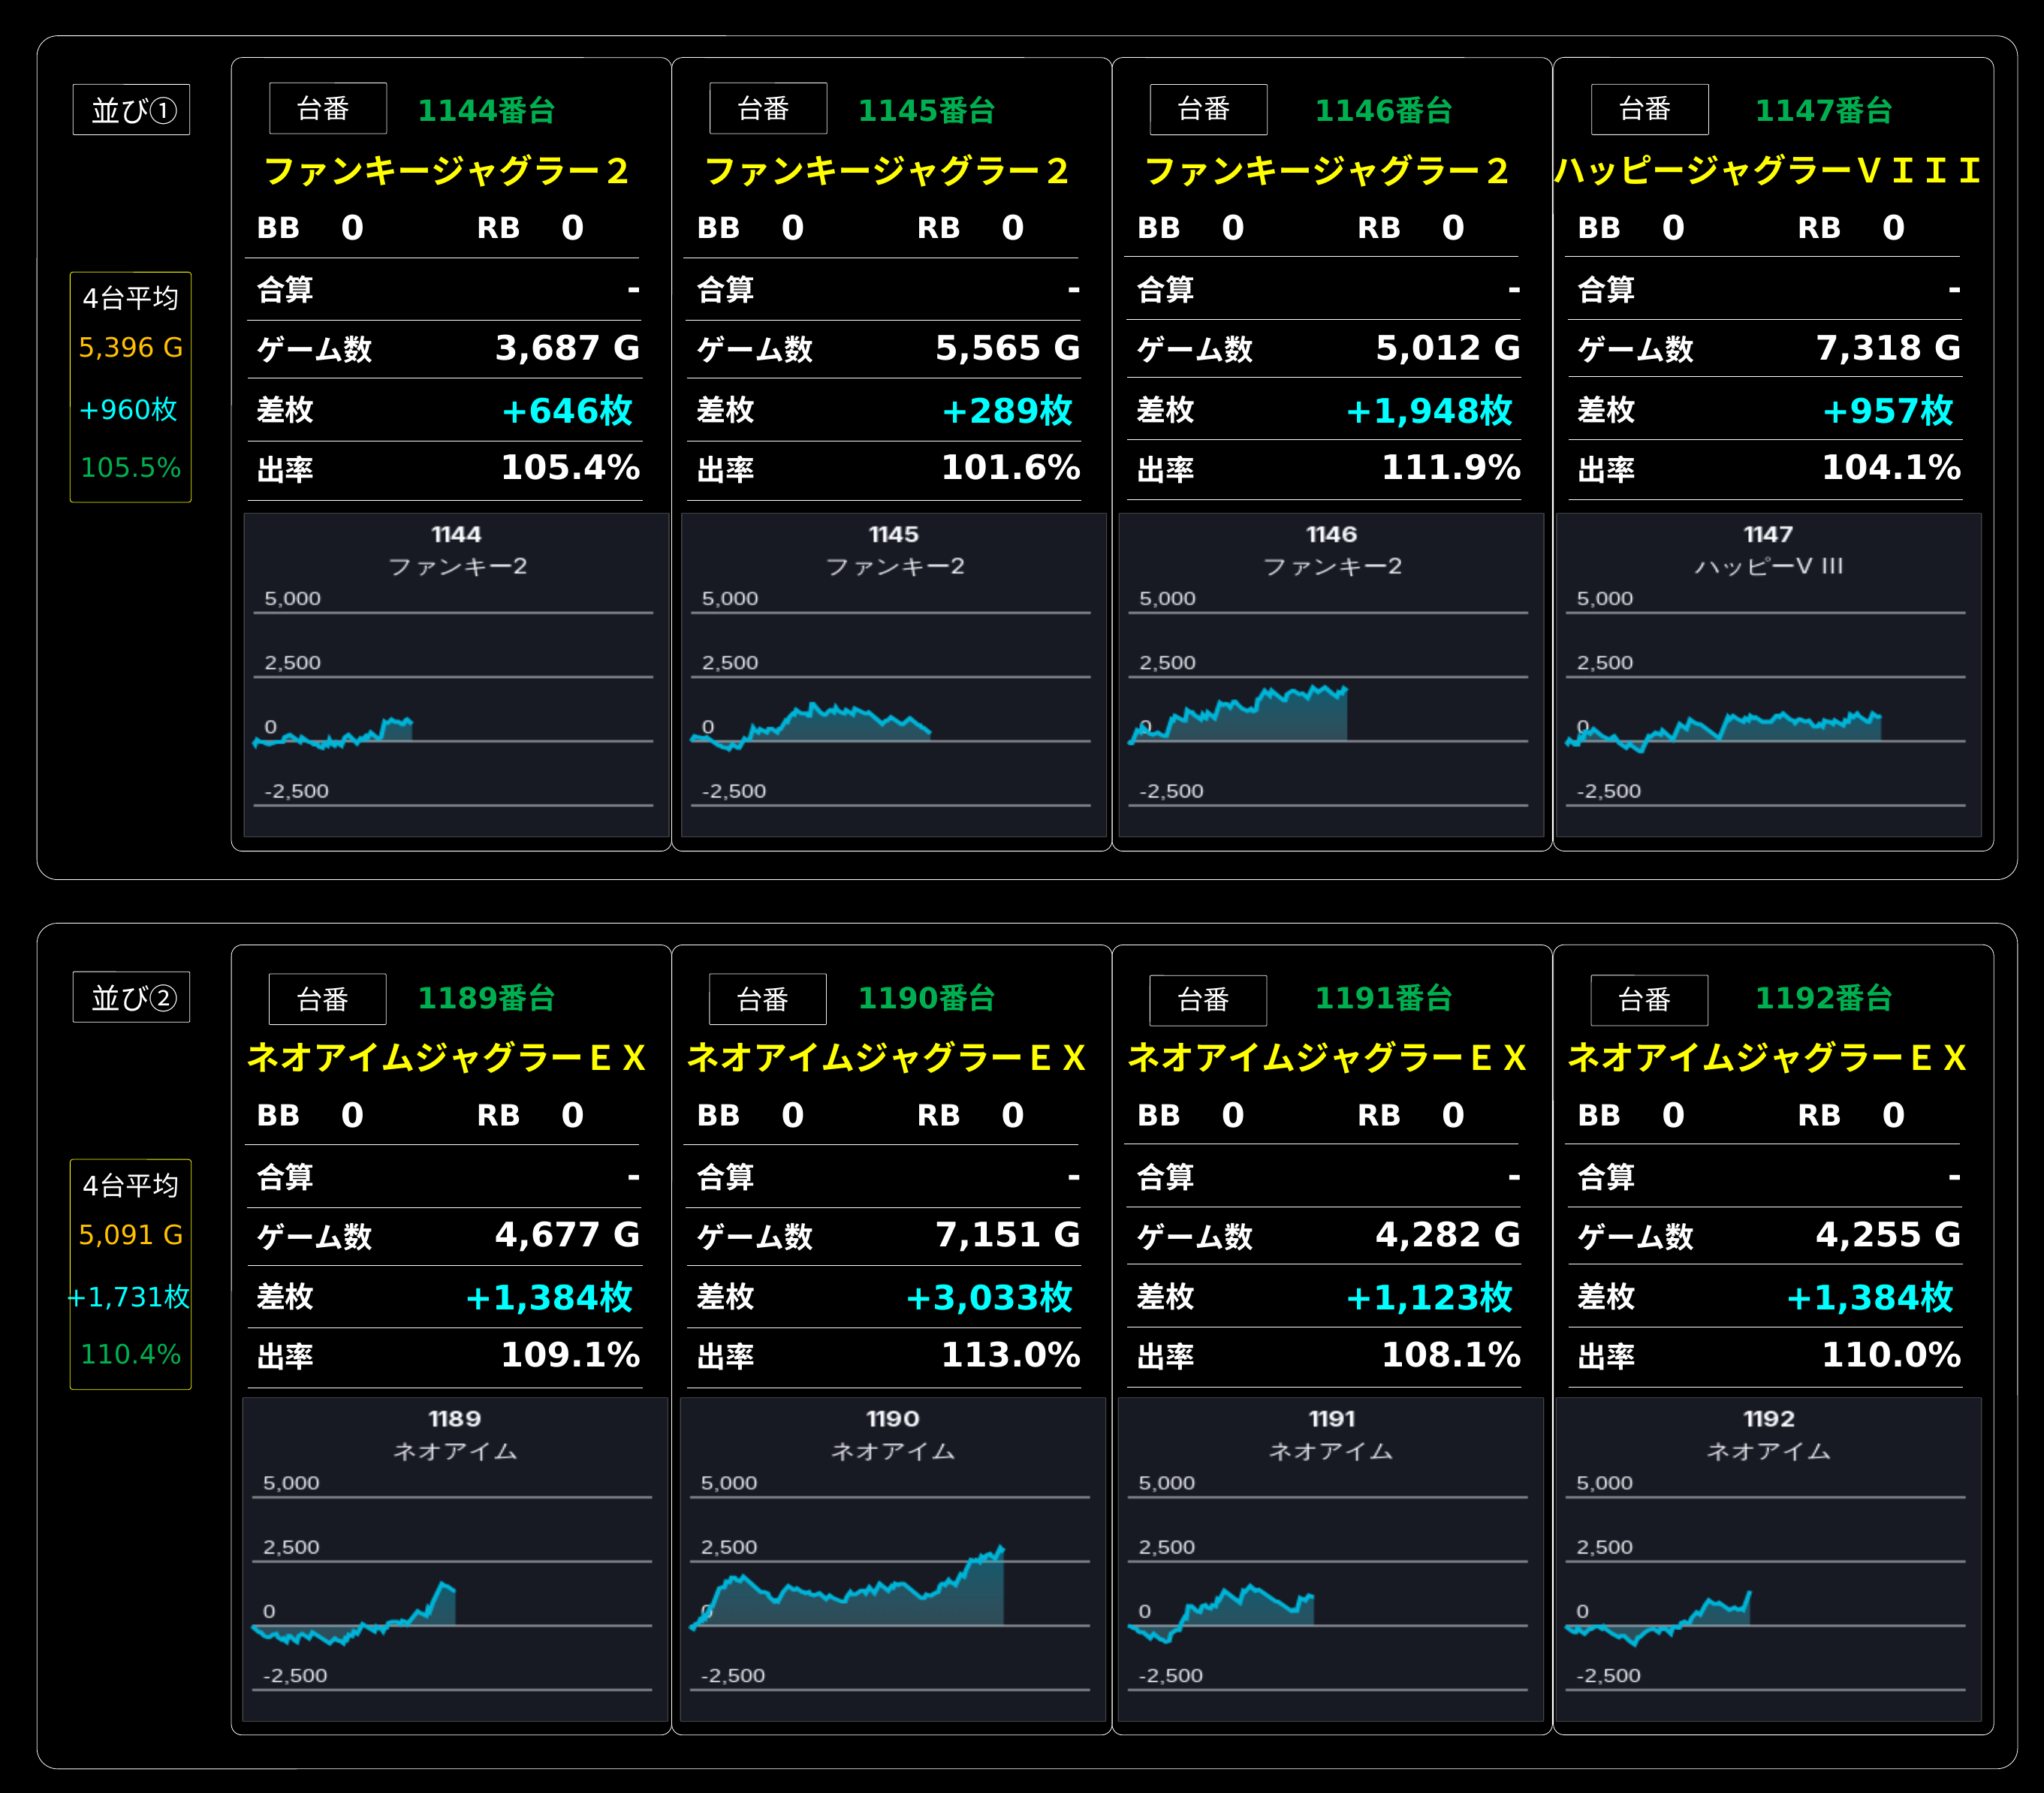Click the payout rate 104.1%

point(1891,467)
